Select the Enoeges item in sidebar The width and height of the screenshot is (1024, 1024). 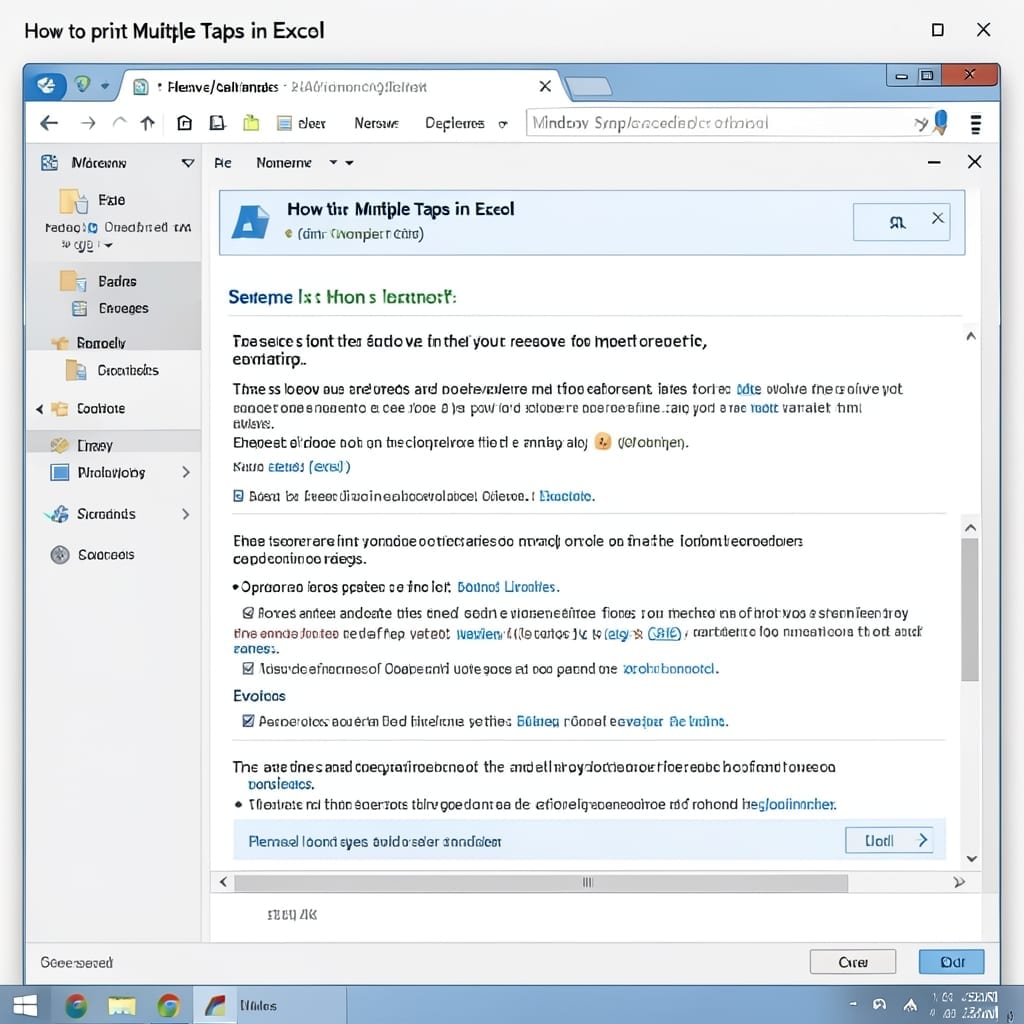tap(110, 308)
